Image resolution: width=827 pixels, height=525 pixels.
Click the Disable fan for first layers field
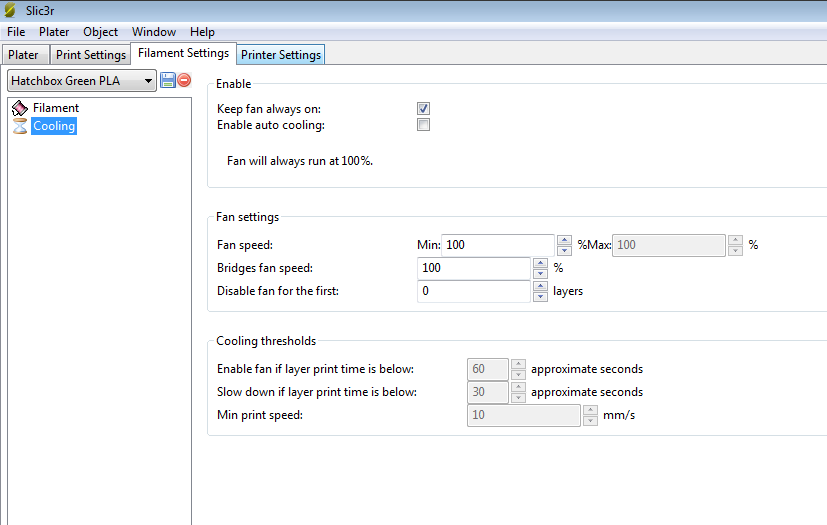(x=474, y=291)
